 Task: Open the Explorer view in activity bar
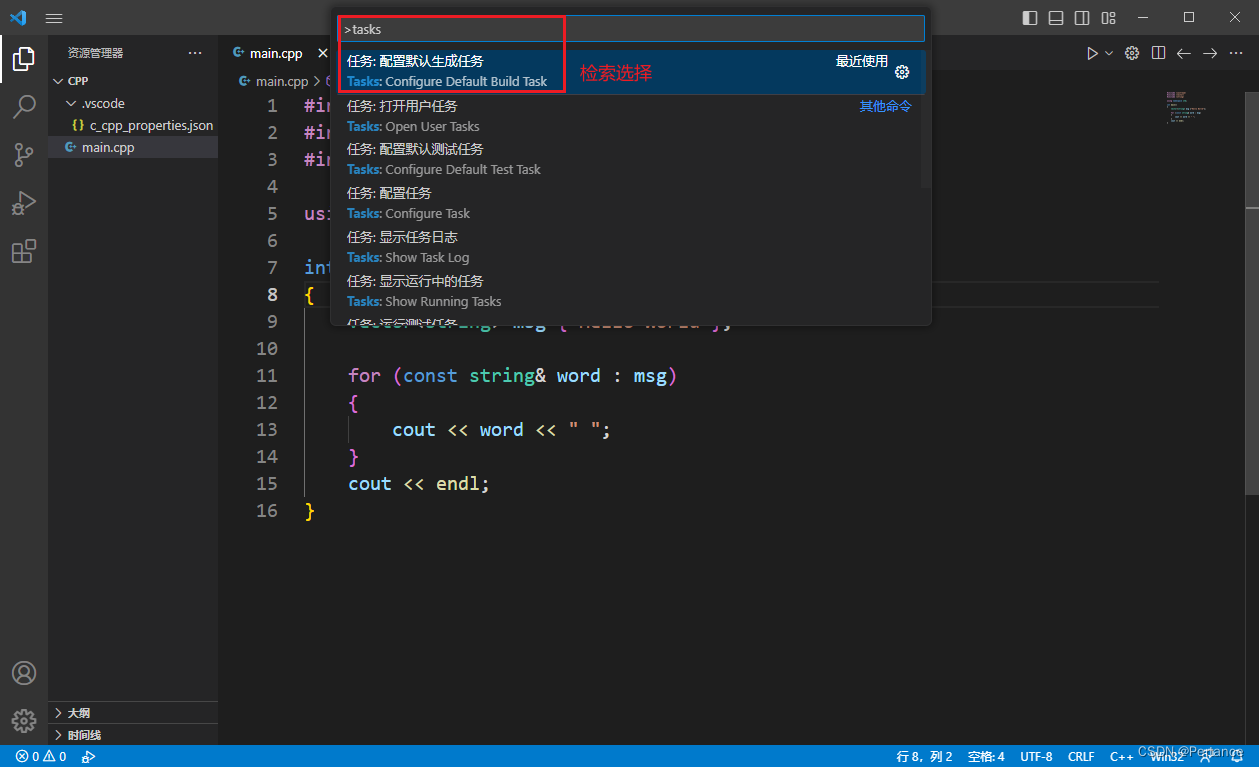[x=24, y=59]
